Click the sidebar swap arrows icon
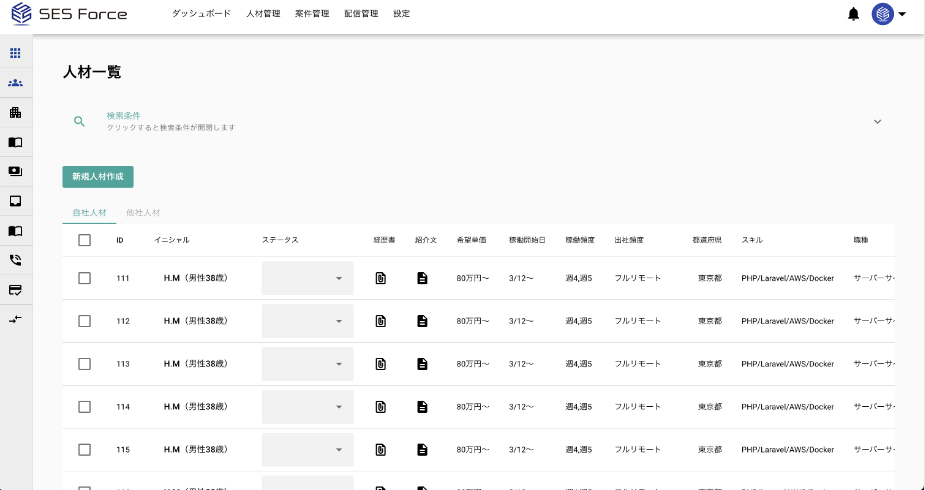 [16, 319]
